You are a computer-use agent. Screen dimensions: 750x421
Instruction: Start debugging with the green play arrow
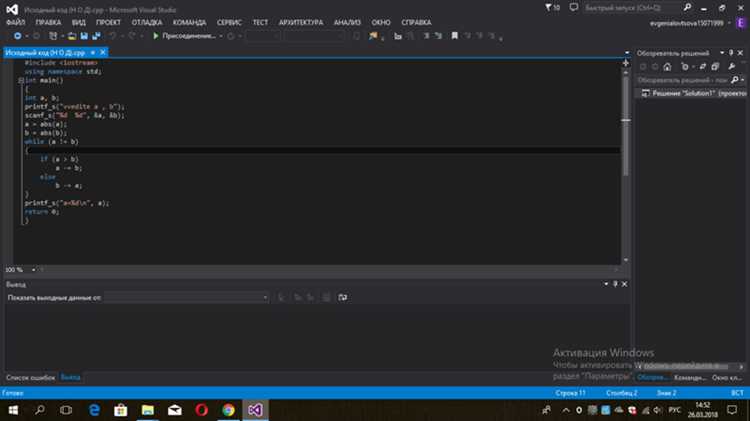tap(155, 36)
